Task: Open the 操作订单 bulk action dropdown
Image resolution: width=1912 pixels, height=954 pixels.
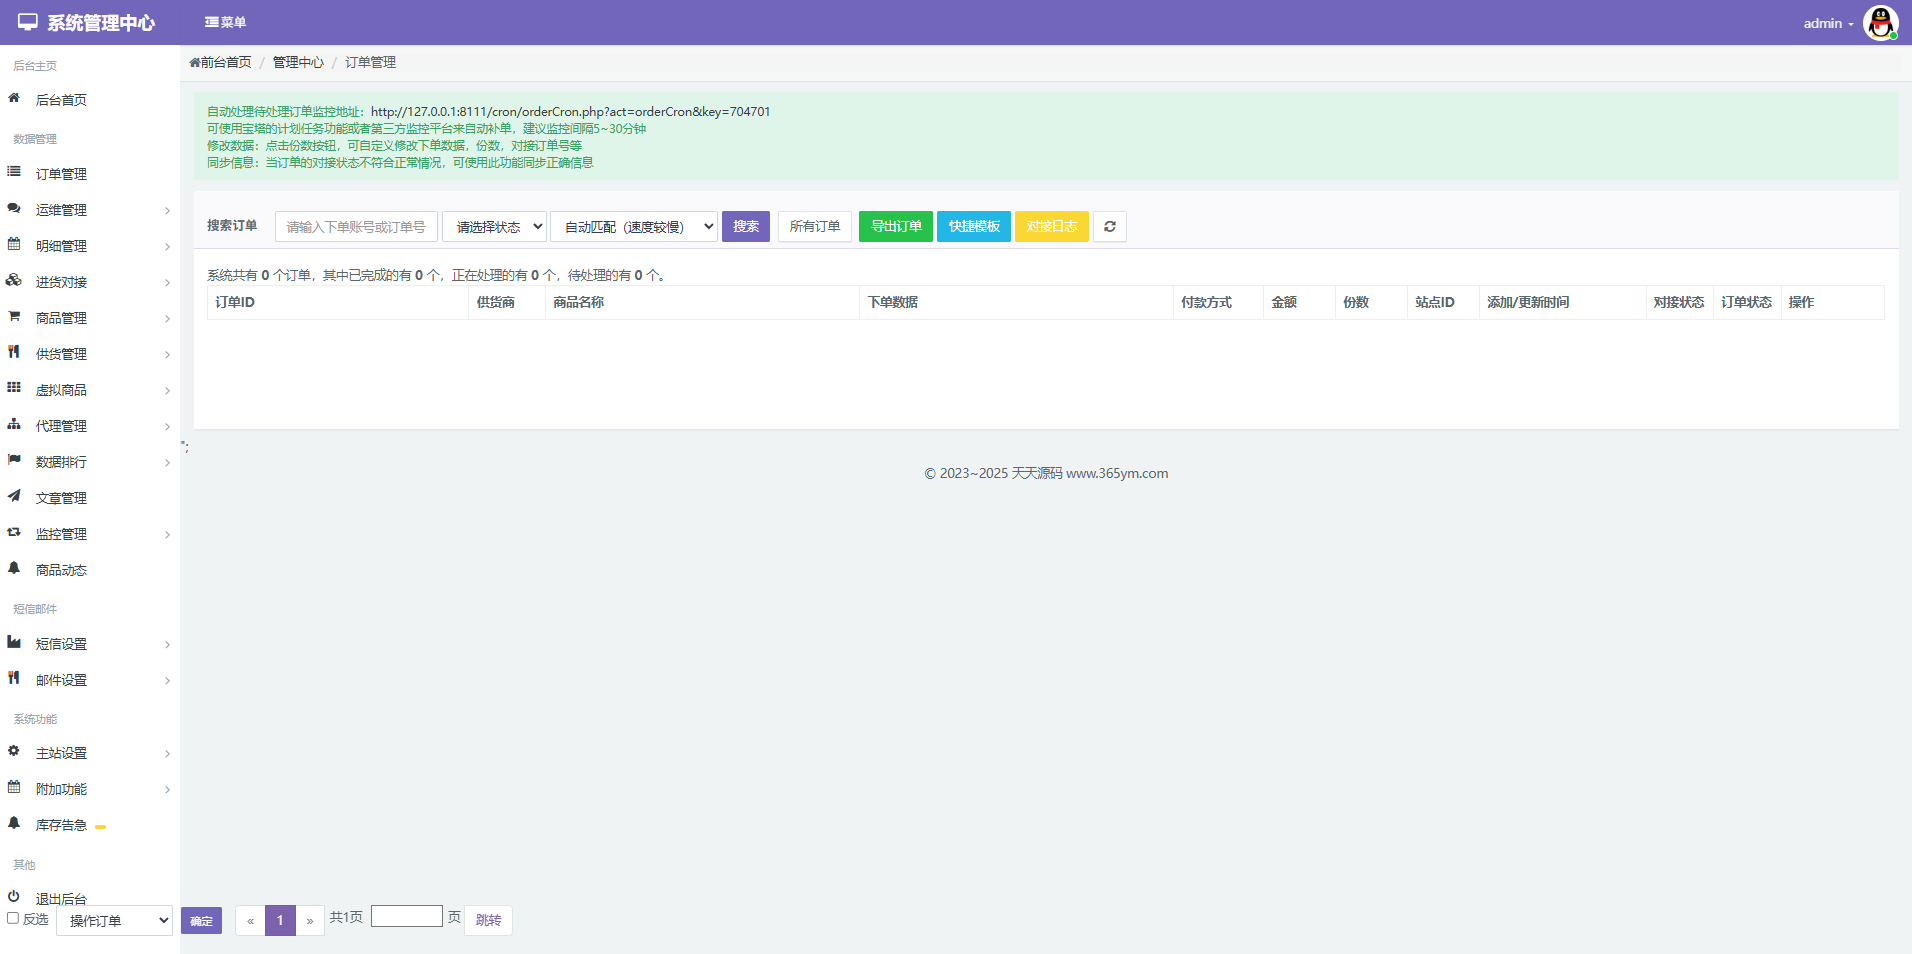Action: [114, 920]
